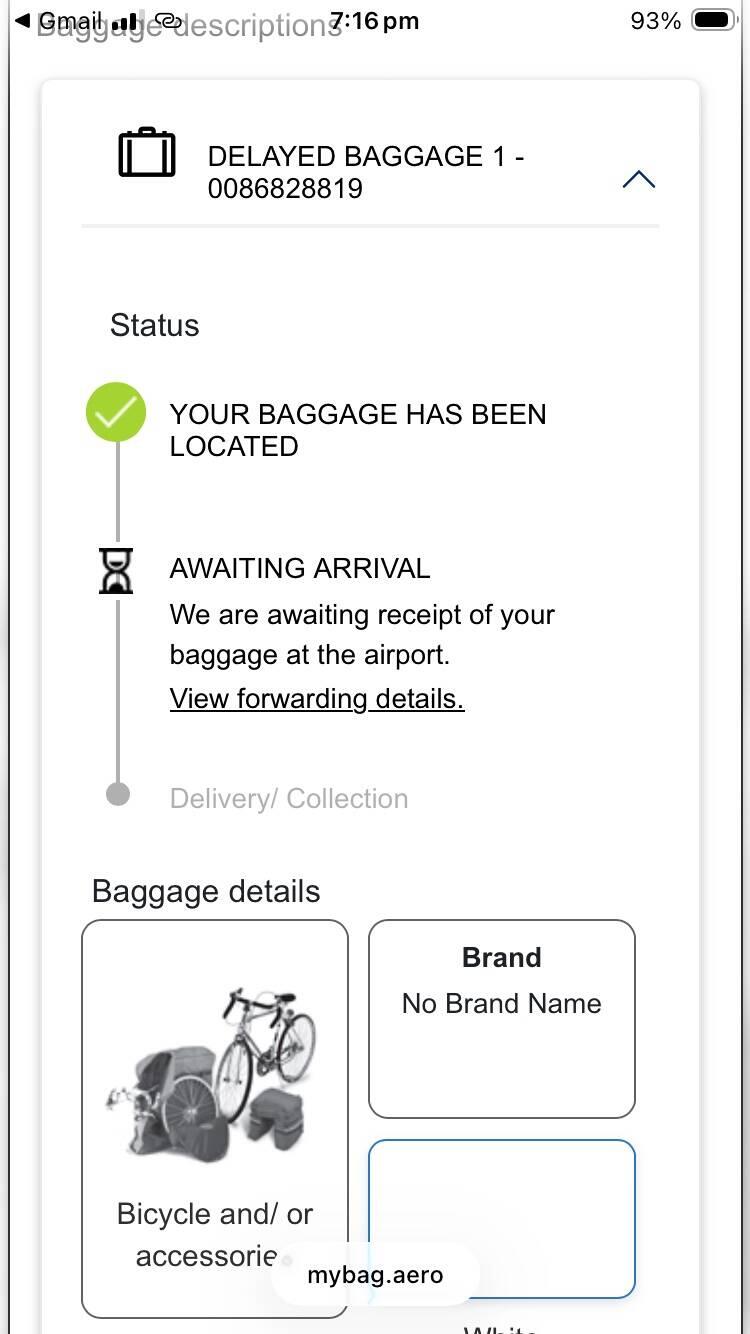The height and width of the screenshot is (1334, 750).
Task: Select the Brand No Brand Name card
Action: [501, 1018]
